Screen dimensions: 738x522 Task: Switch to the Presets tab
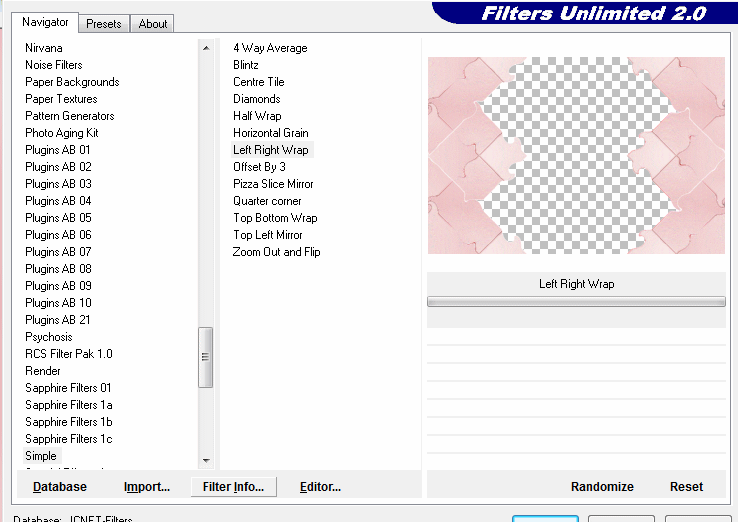(103, 23)
